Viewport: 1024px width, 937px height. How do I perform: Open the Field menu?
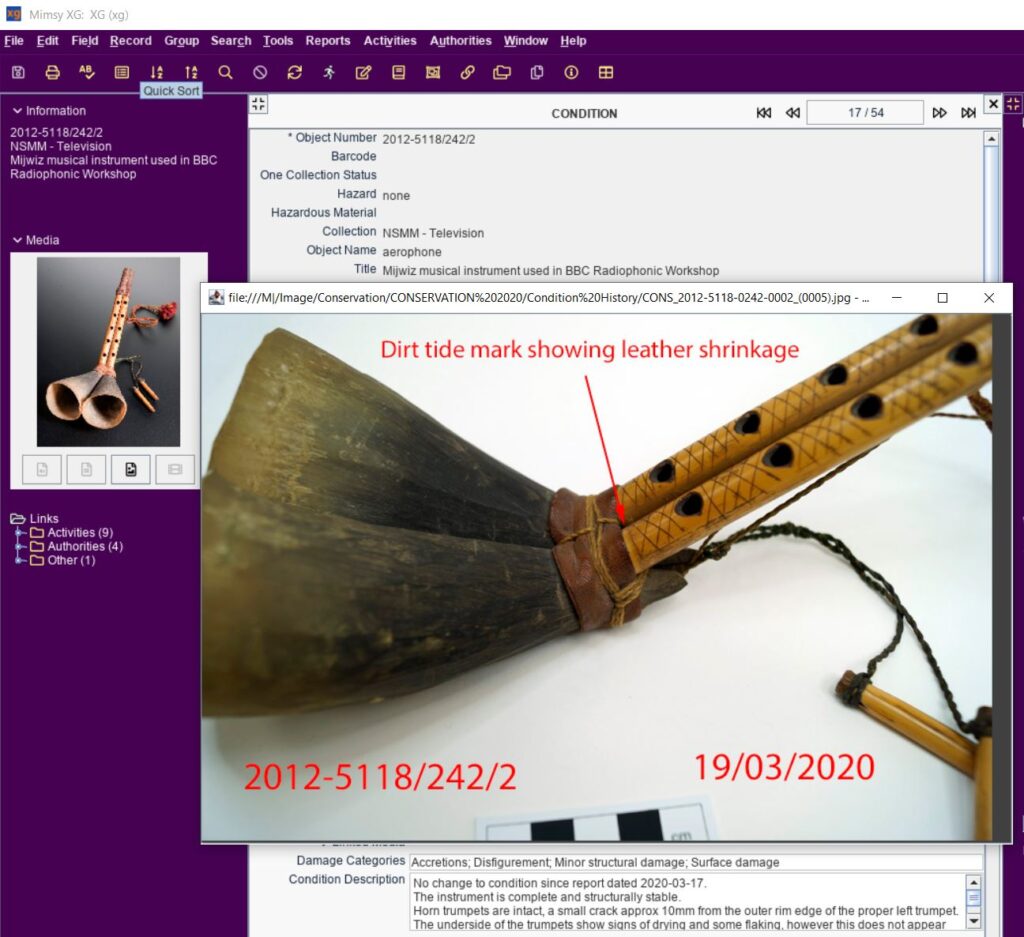pyautogui.click(x=85, y=40)
